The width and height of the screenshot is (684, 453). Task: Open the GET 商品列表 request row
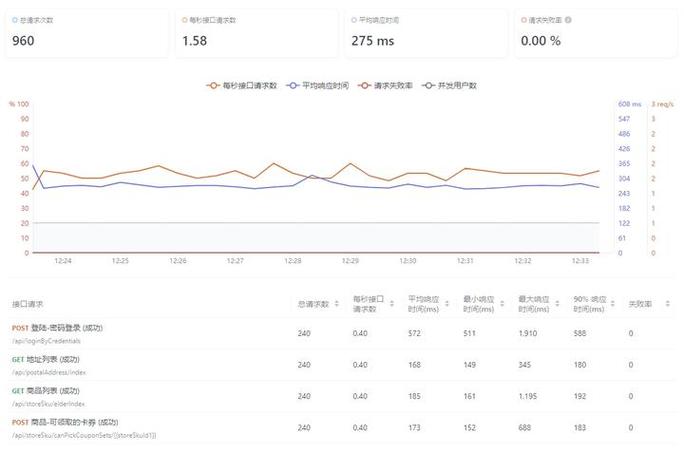342,396
